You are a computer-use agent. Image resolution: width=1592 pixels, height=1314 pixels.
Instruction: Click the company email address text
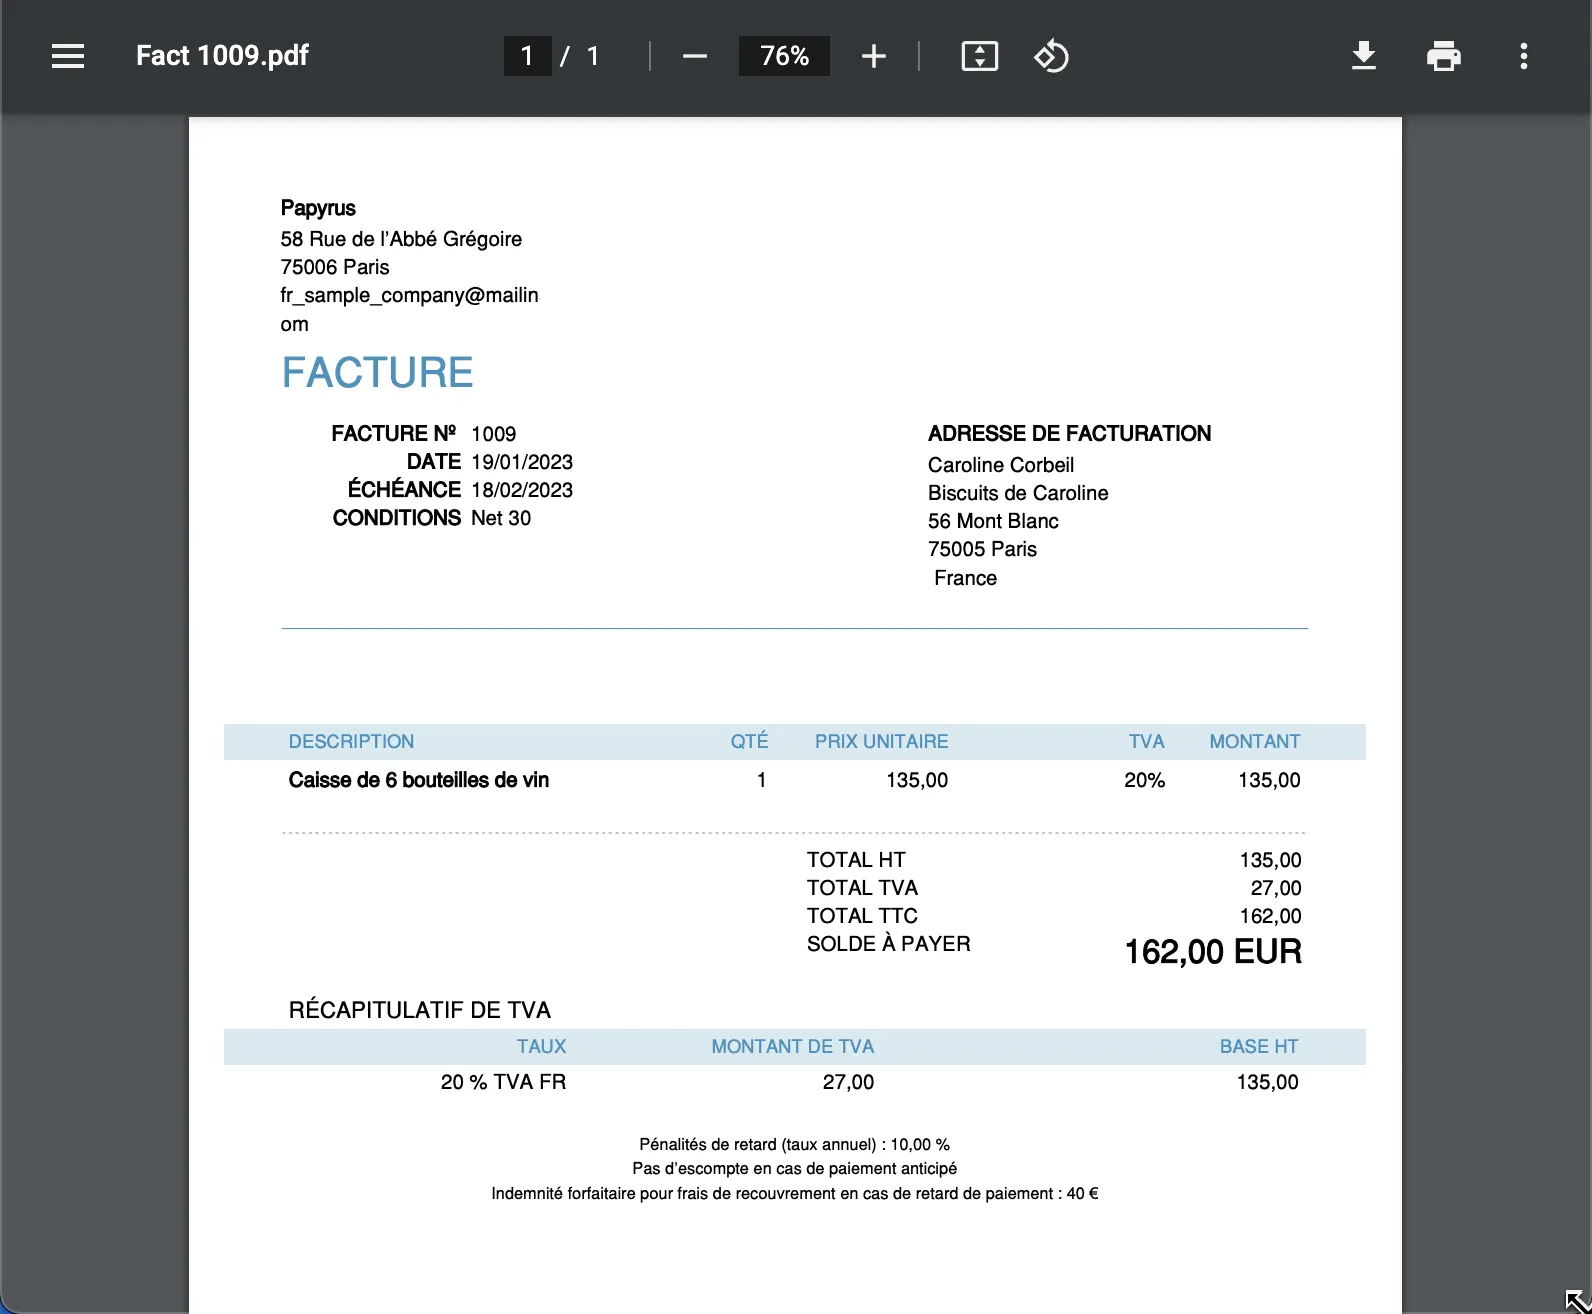tap(409, 309)
